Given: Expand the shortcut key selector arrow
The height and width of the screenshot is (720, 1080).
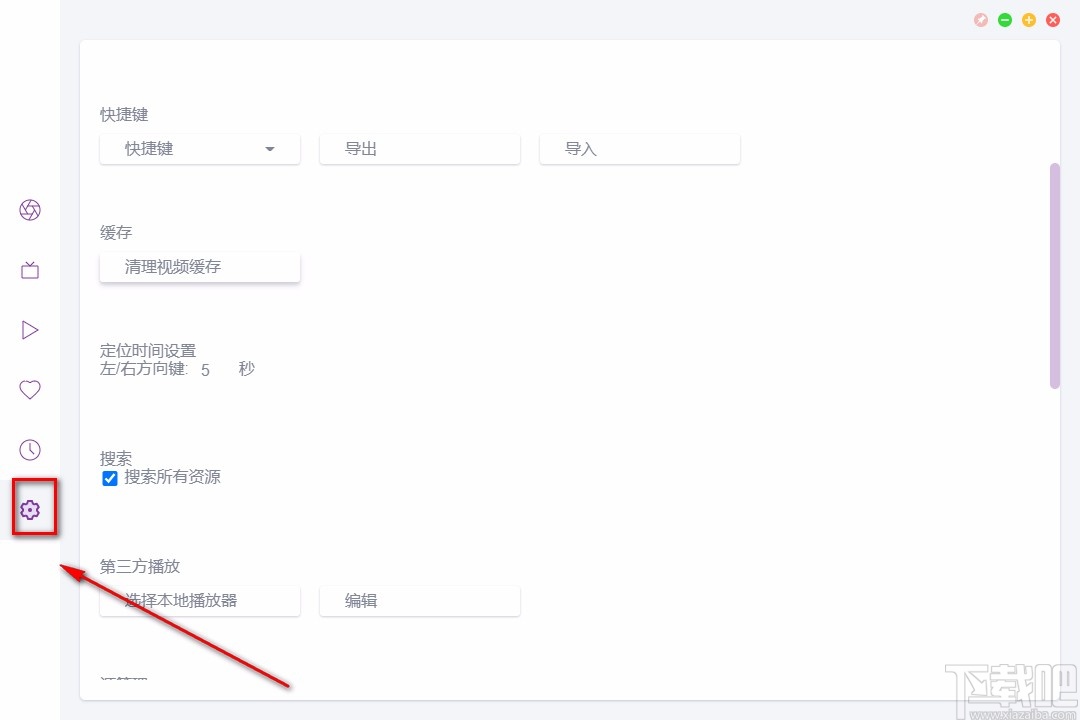Looking at the screenshot, I should [270, 148].
